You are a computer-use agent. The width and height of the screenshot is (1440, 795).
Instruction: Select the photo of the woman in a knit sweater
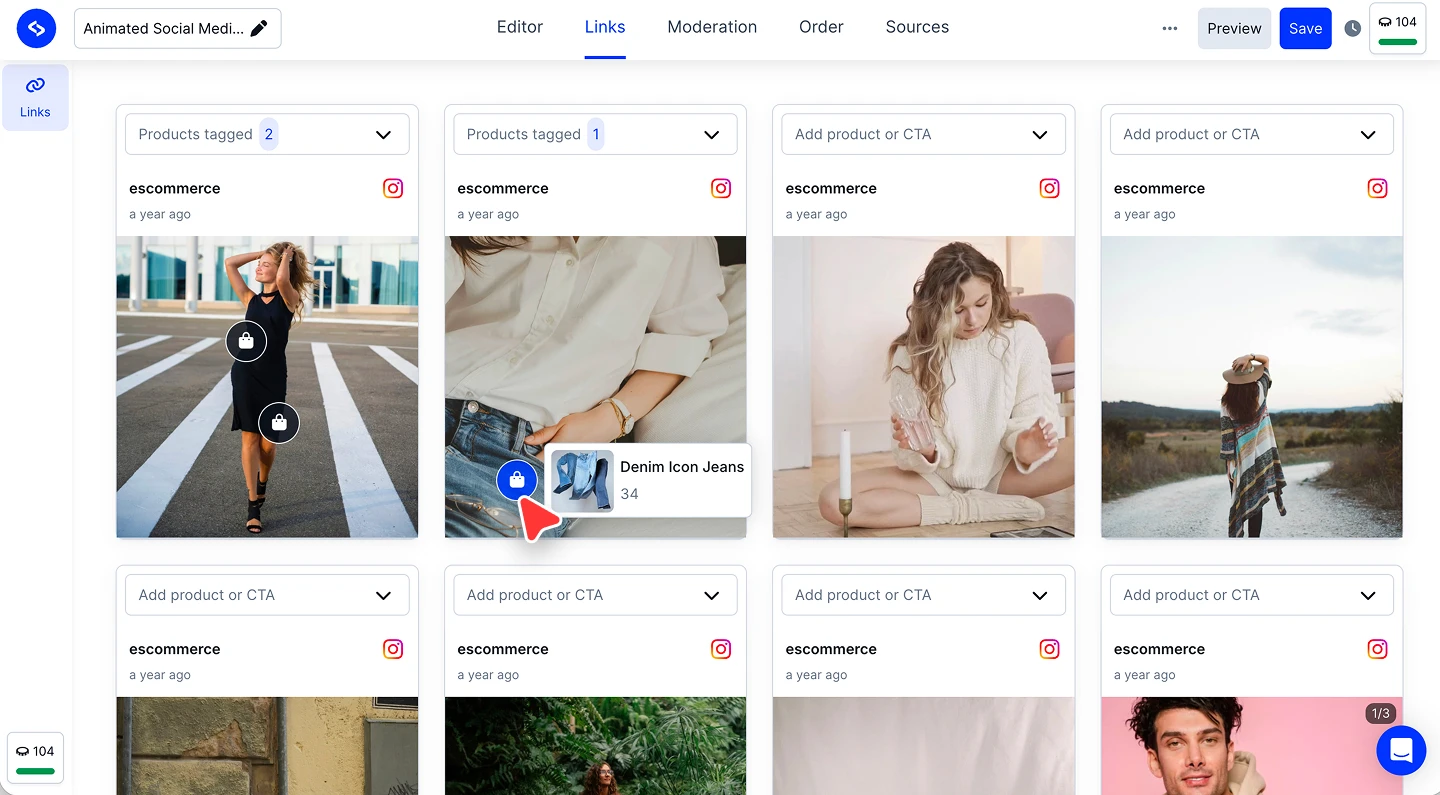(923, 387)
